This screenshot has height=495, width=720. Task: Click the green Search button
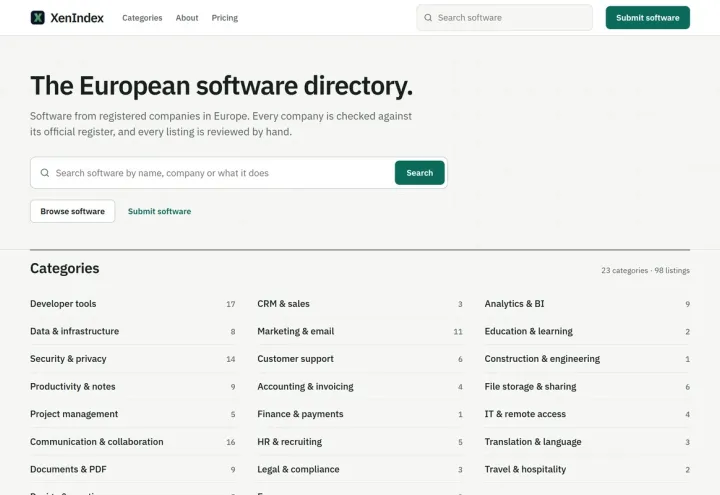point(419,173)
